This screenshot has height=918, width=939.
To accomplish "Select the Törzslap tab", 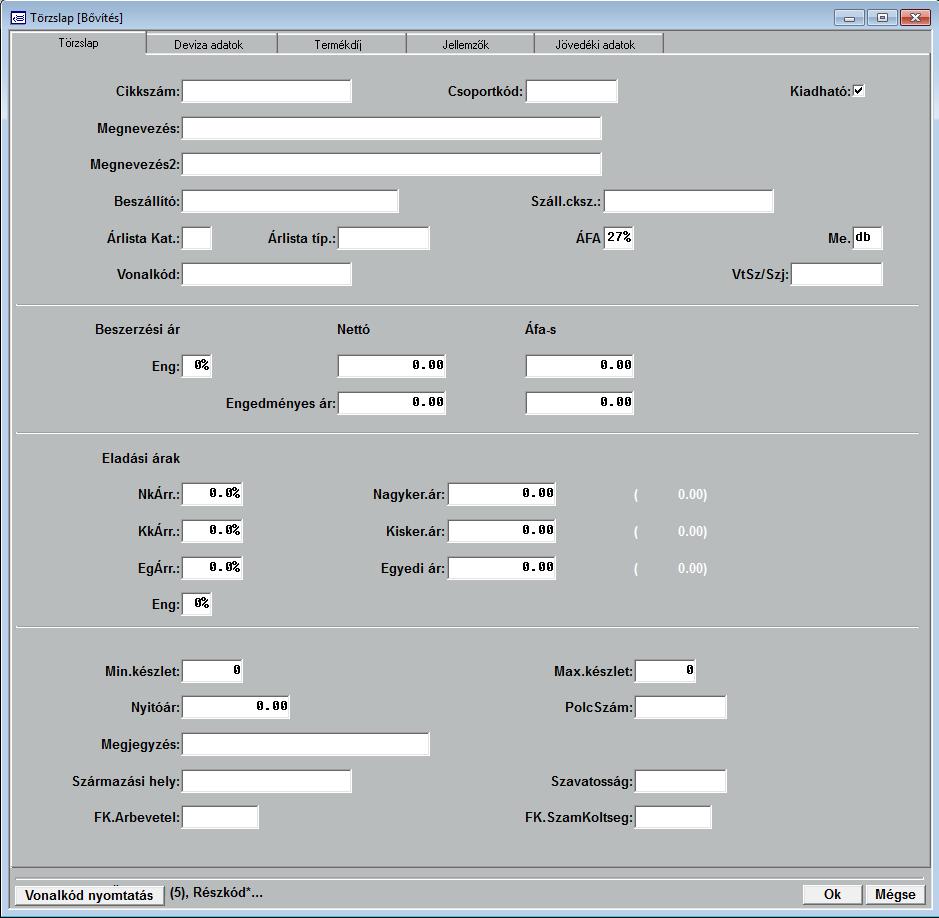I will (78, 43).
